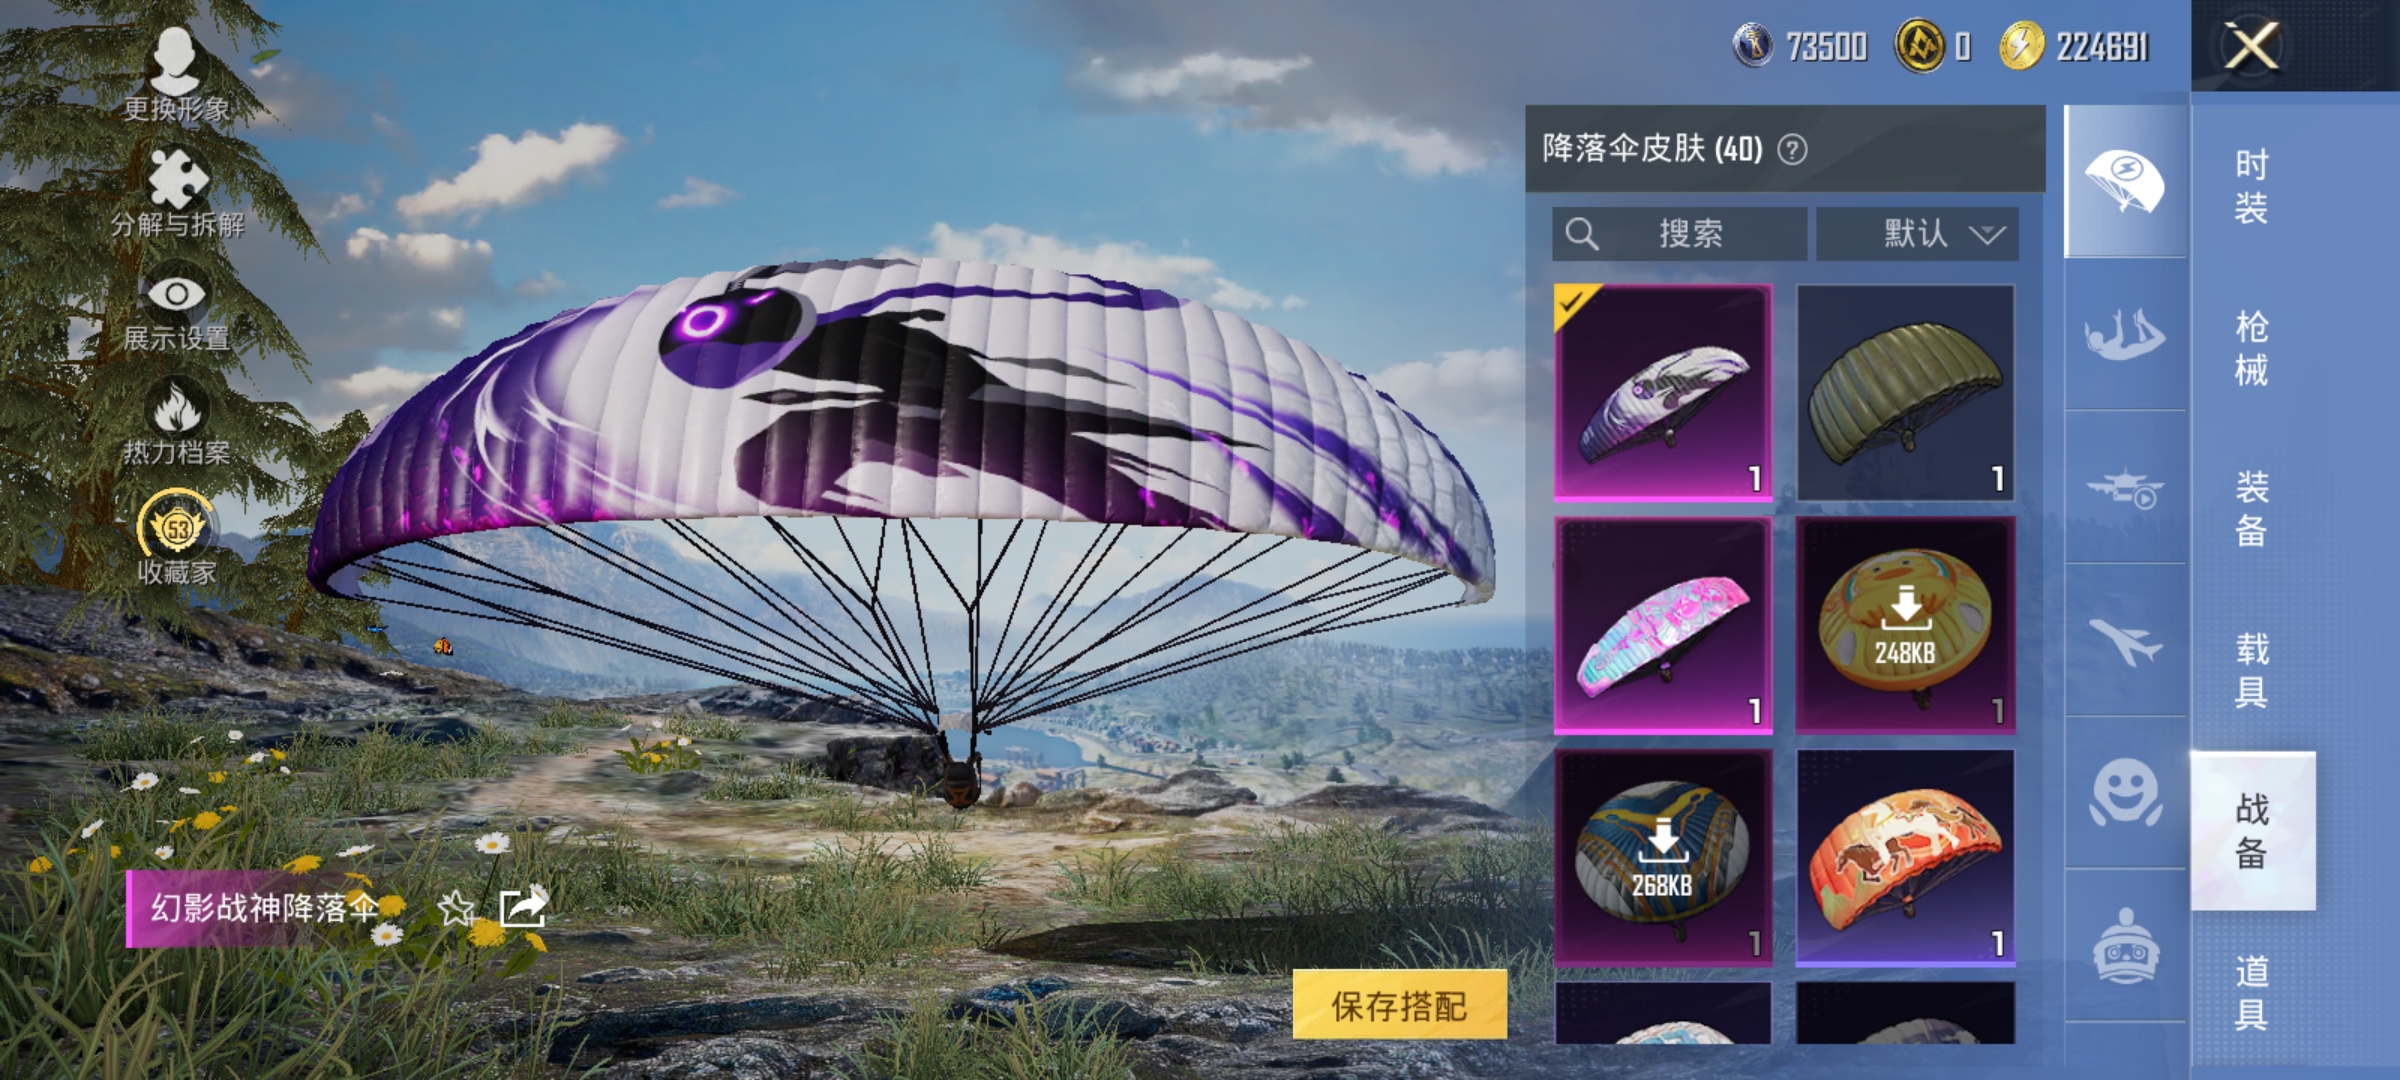Image resolution: width=2400 pixels, height=1080 pixels.
Task: Show help for 降落伞皮肤 question mark
Action: click(1792, 150)
